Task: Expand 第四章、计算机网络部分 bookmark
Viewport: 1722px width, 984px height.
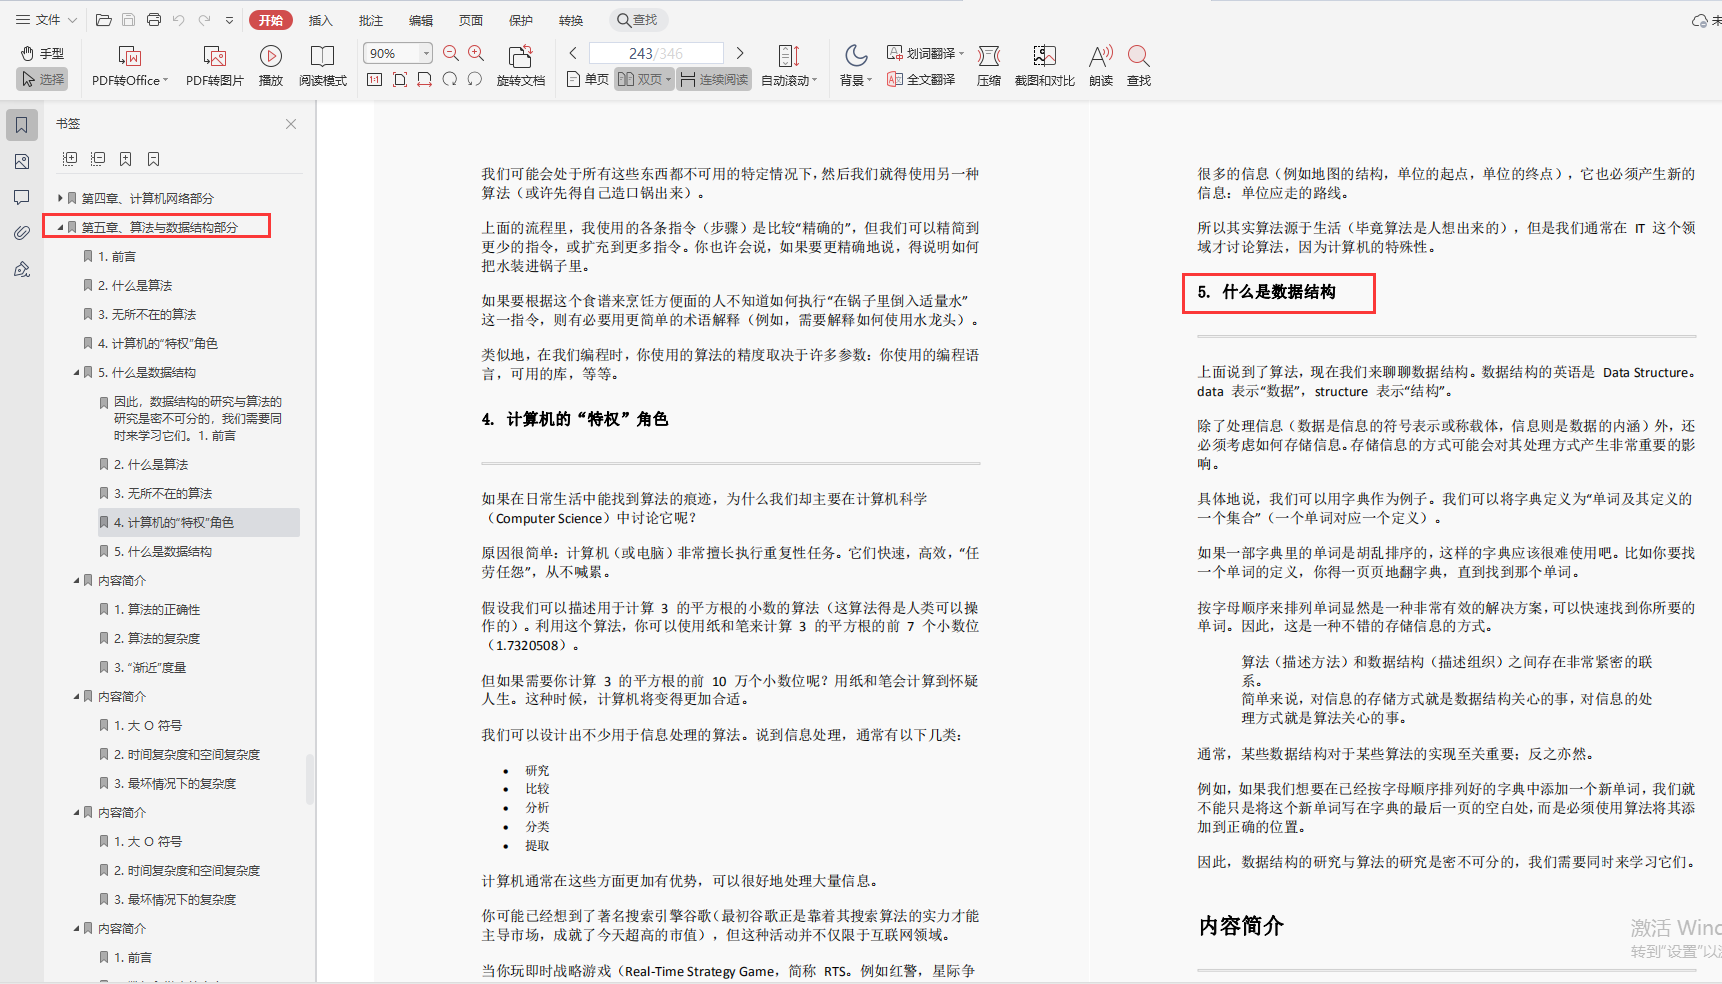Action: (x=60, y=198)
